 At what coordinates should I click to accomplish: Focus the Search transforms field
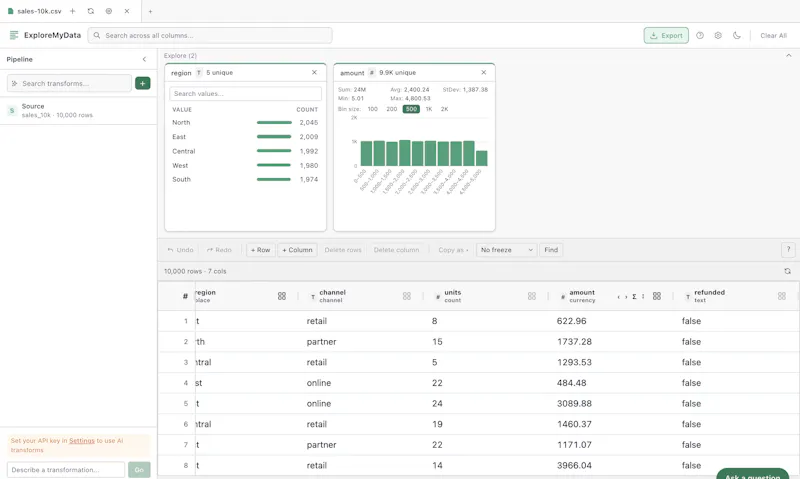69,83
